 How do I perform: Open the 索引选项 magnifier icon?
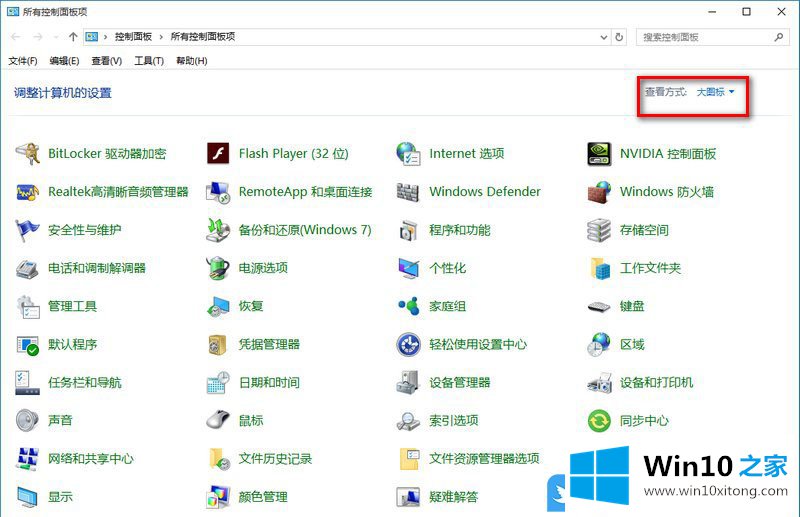coord(408,421)
